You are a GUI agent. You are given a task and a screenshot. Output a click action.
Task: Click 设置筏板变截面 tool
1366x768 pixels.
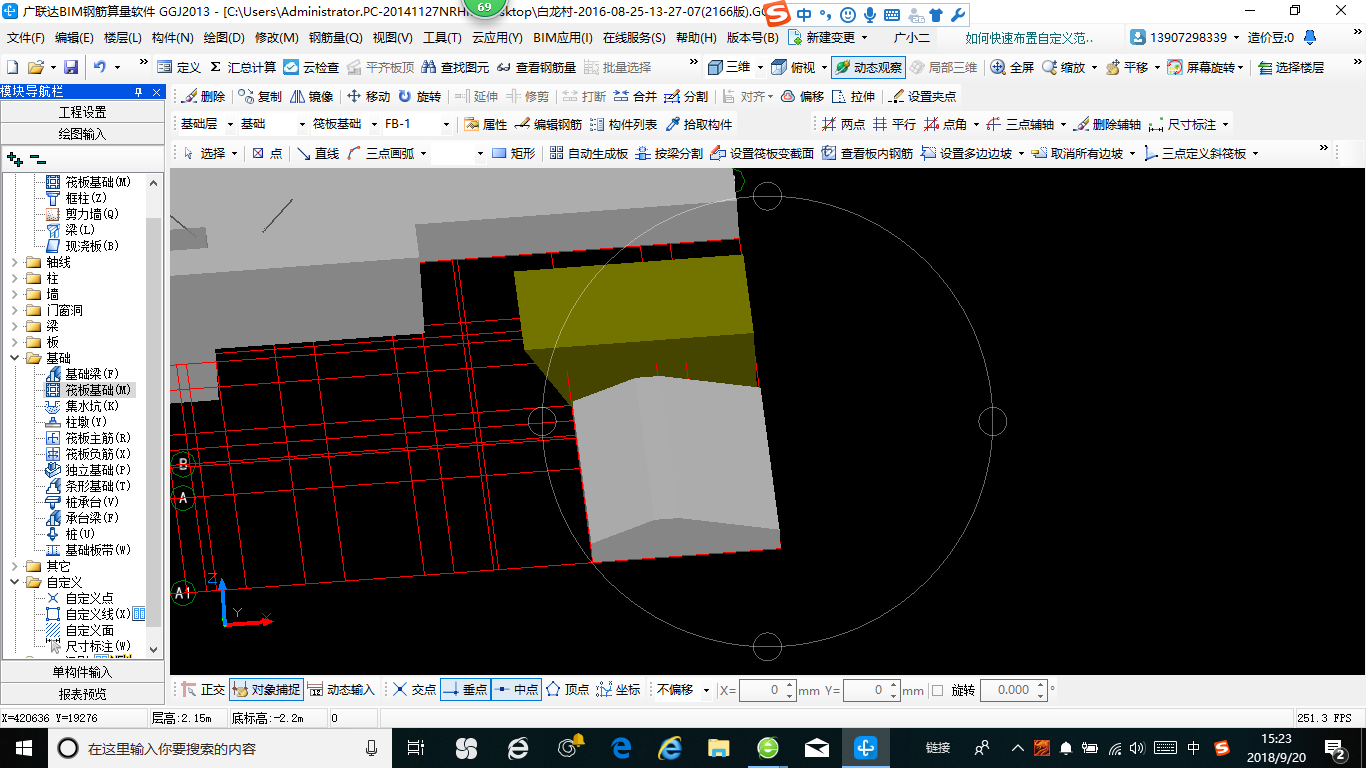[x=762, y=153]
